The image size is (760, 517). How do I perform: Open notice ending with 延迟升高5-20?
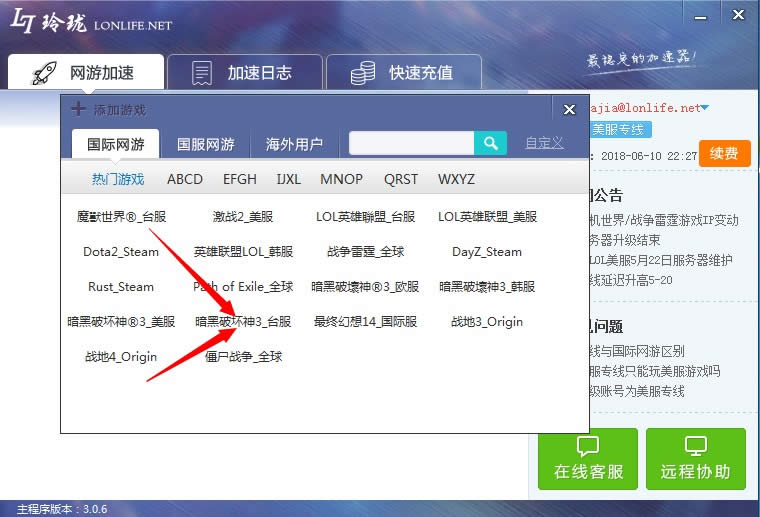(631, 280)
